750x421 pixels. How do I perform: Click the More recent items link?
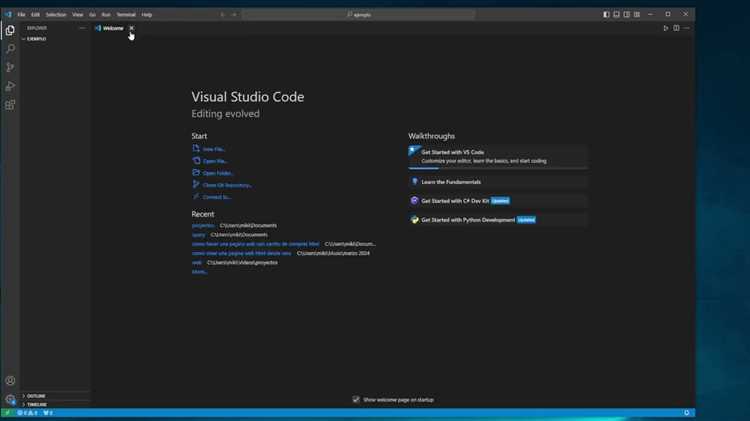pos(199,272)
